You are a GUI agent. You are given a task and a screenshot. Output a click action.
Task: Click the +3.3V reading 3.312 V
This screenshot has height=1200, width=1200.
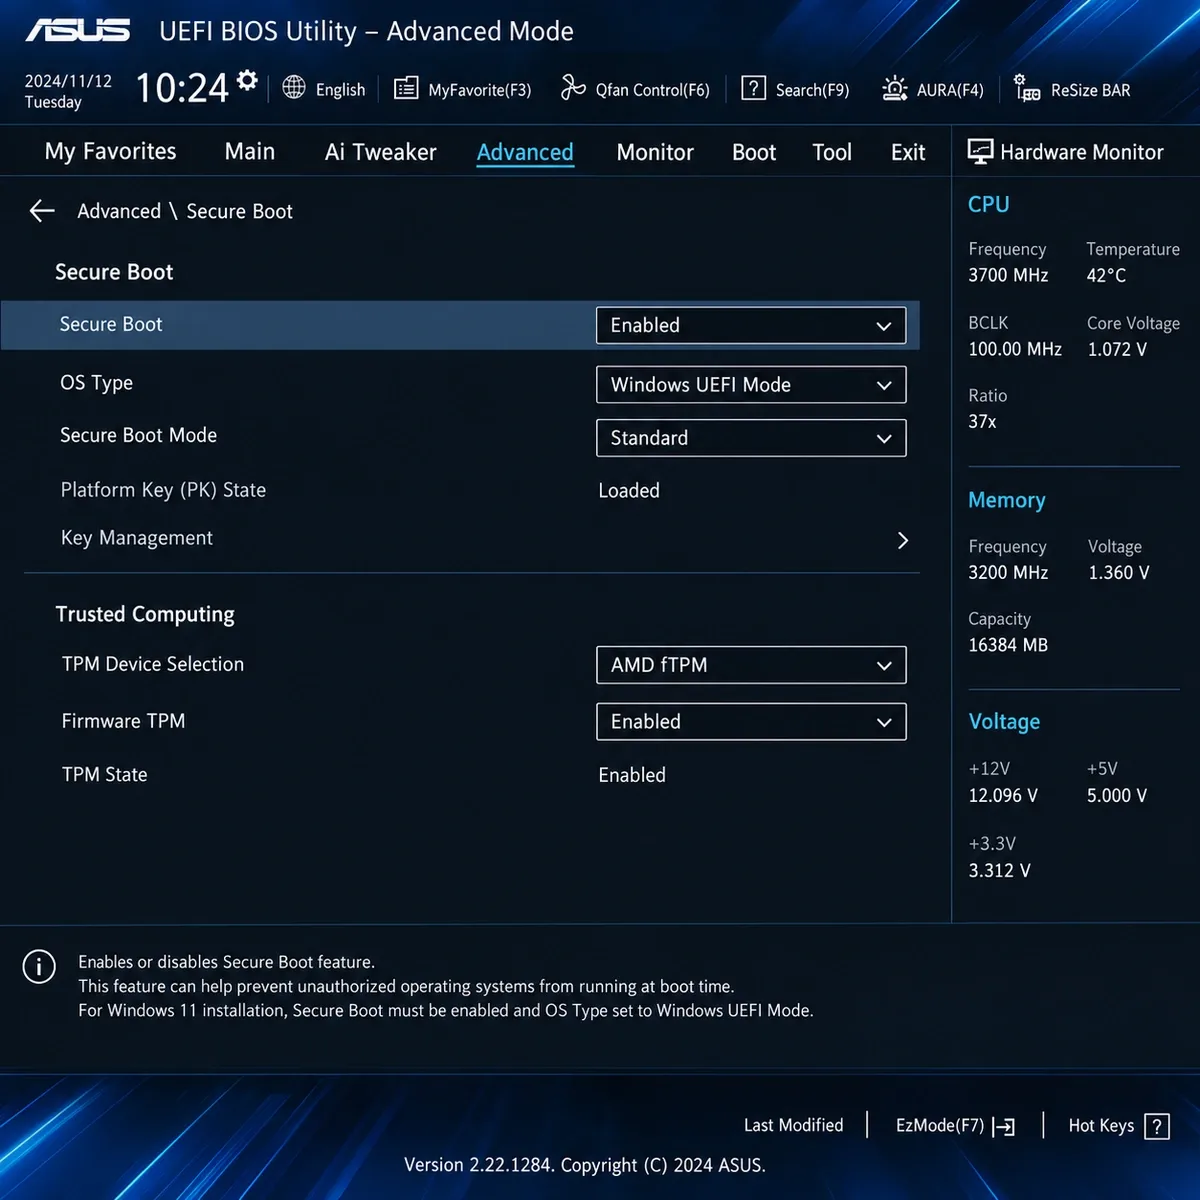pos(999,871)
